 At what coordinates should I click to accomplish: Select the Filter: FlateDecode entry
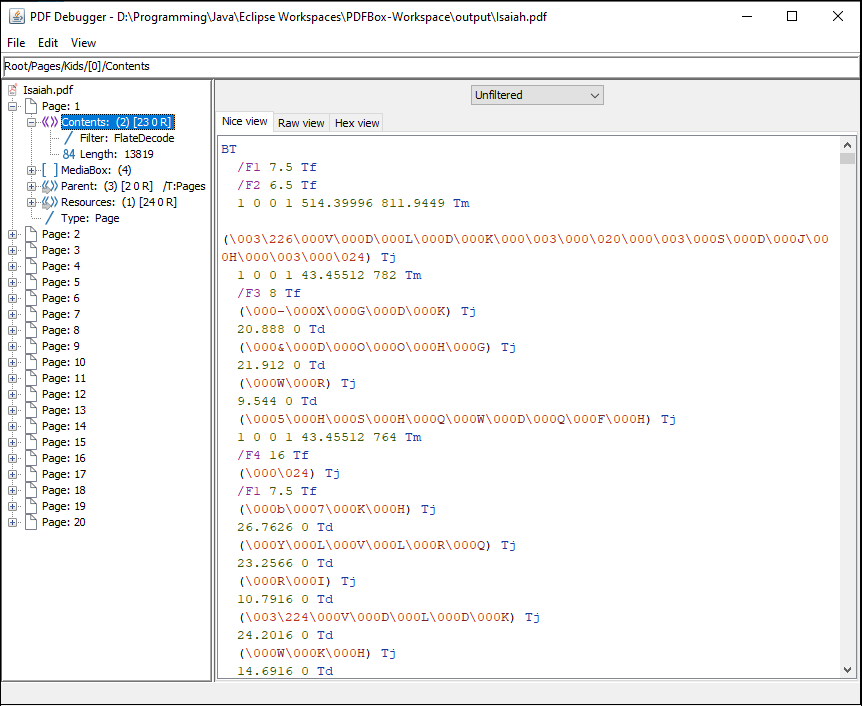point(127,138)
